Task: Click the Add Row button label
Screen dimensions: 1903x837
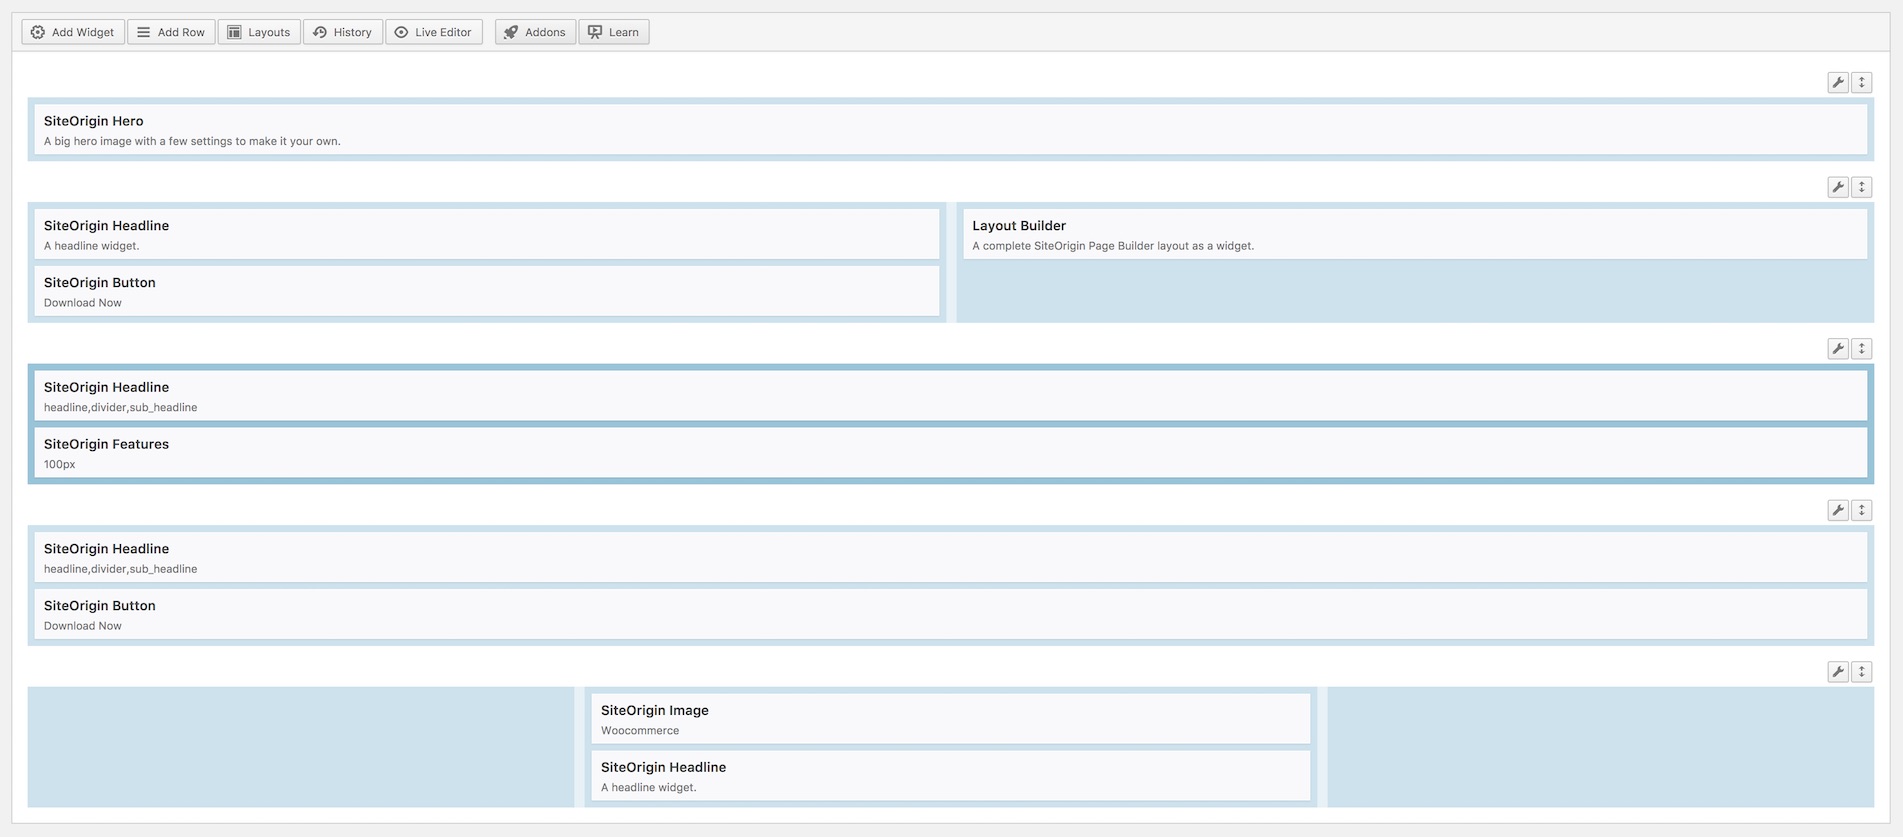Action: pyautogui.click(x=181, y=32)
